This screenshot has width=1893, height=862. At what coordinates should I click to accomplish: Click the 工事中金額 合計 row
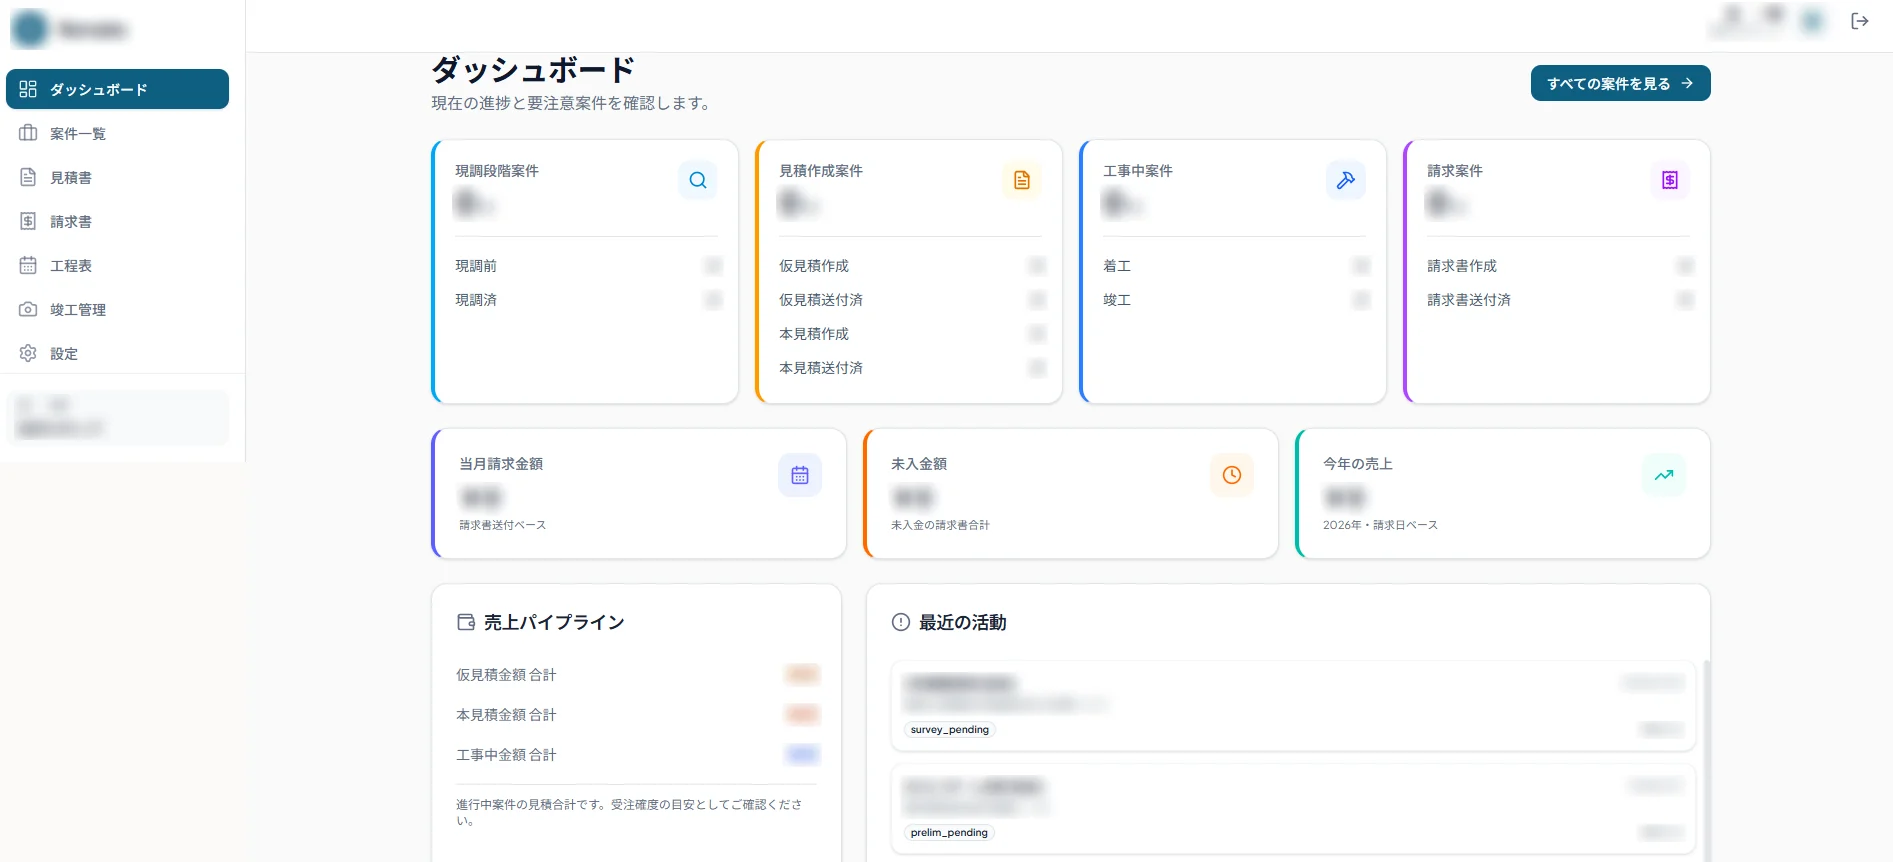(637, 755)
